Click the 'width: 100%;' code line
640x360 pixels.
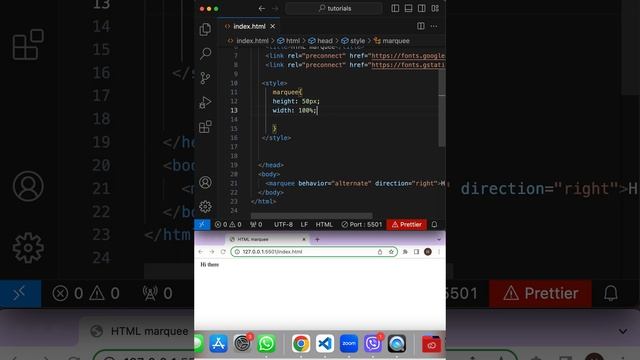tap(294, 111)
